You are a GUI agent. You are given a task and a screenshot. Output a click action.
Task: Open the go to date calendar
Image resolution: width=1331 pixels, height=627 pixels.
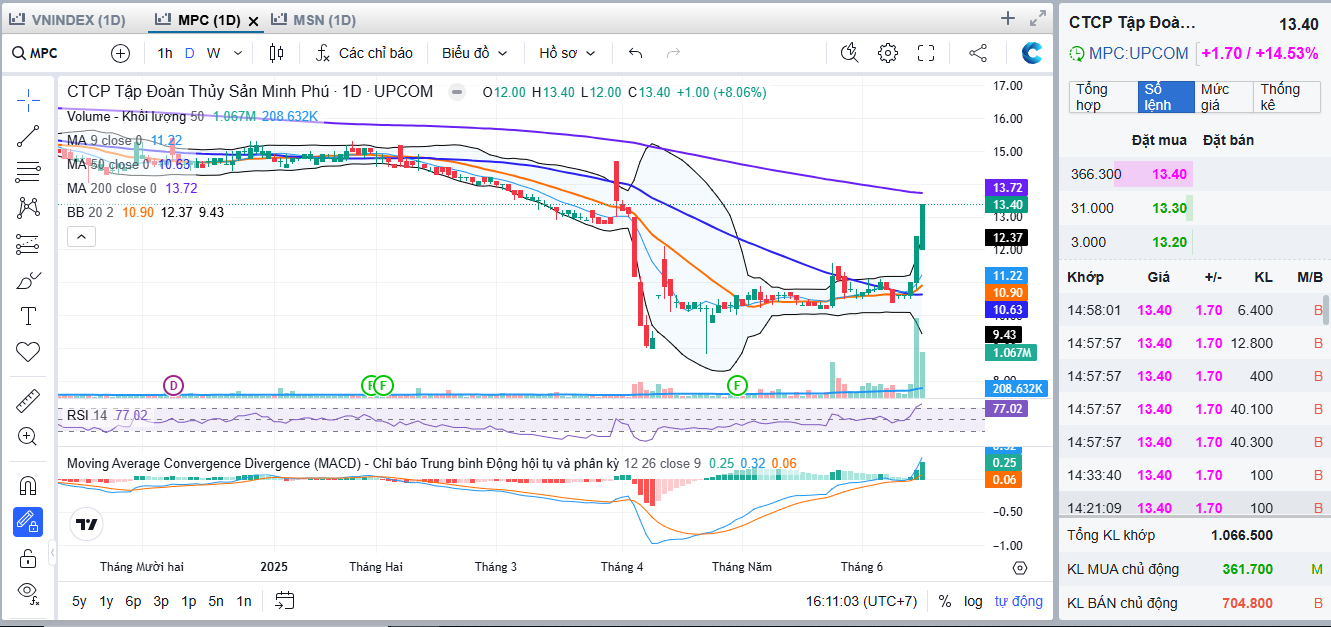285,601
